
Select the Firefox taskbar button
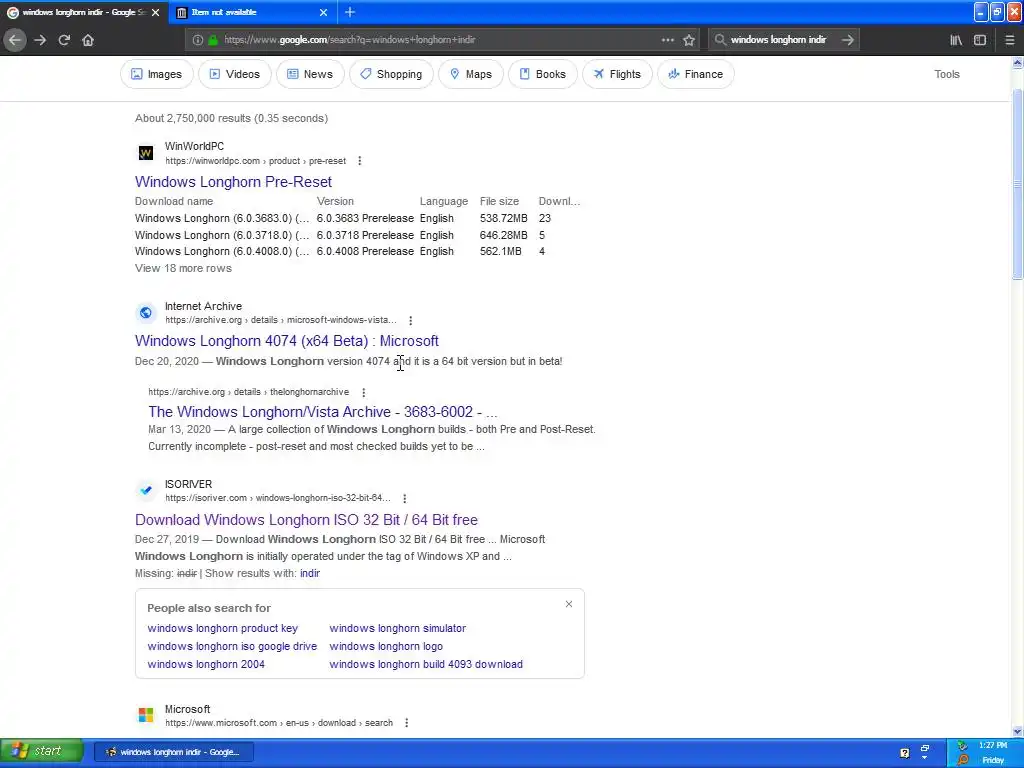click(174, 752)
